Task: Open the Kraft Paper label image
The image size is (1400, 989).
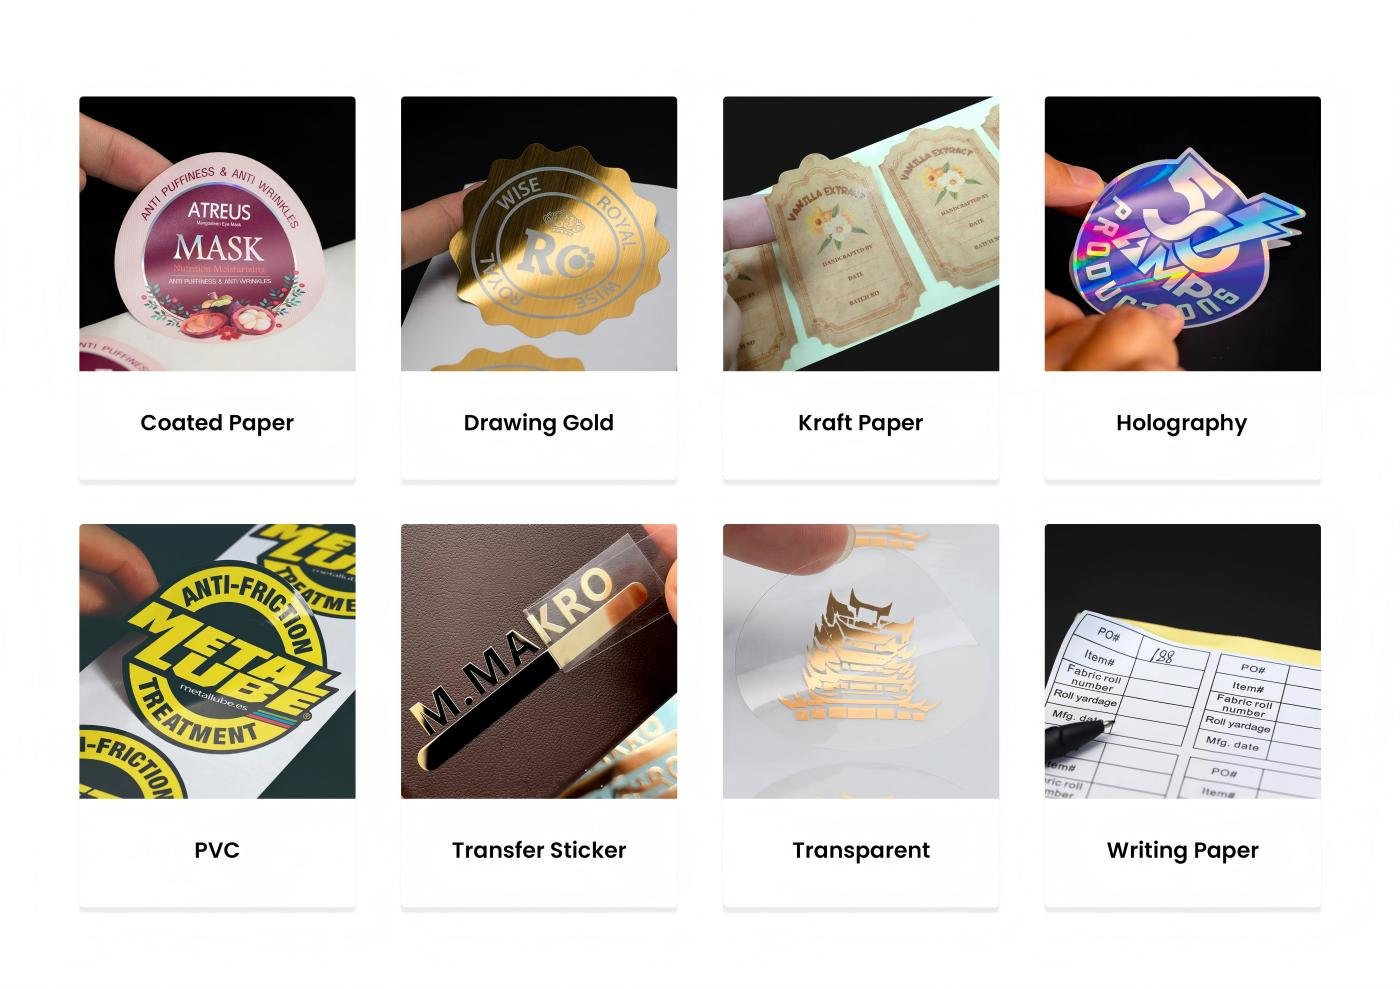Action: point(861,234)
